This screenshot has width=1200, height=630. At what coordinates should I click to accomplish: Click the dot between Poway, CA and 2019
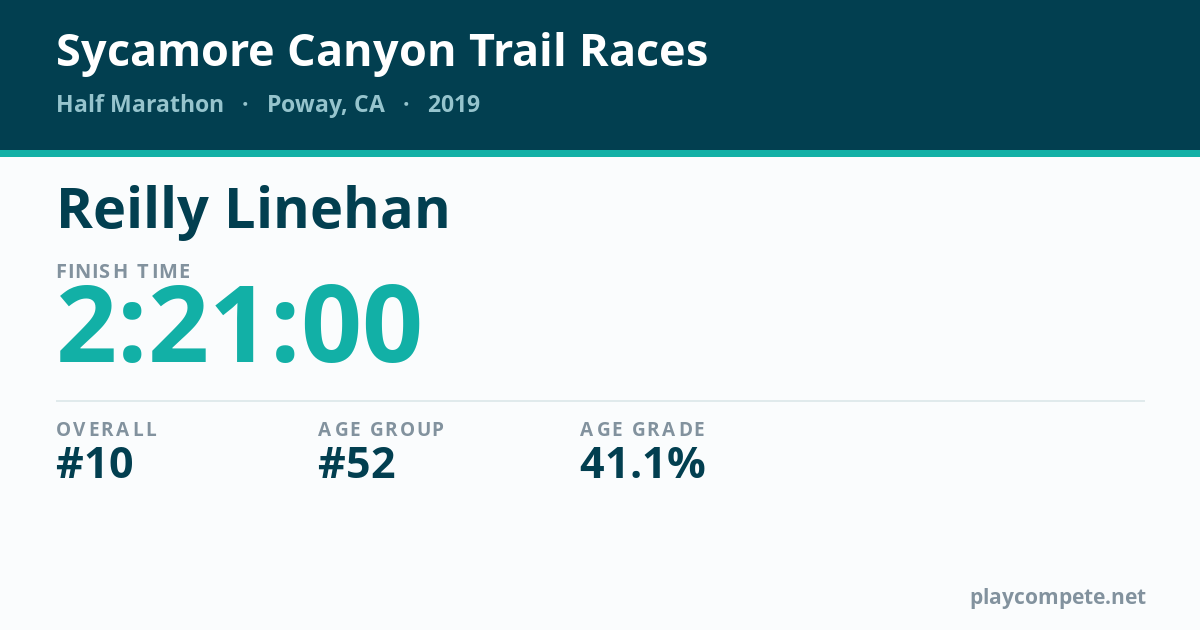pyautogui.click(x=406, y=104)
